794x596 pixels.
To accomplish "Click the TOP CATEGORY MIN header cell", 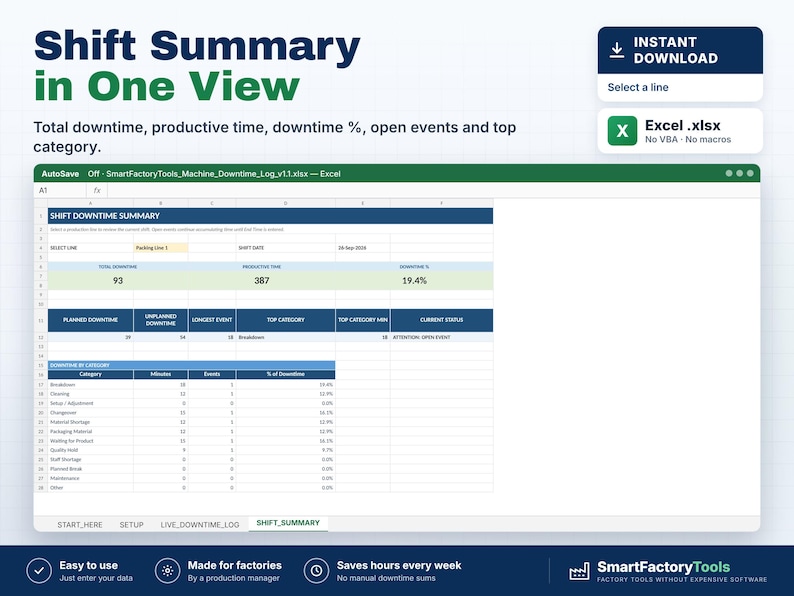I will [363, 320].
